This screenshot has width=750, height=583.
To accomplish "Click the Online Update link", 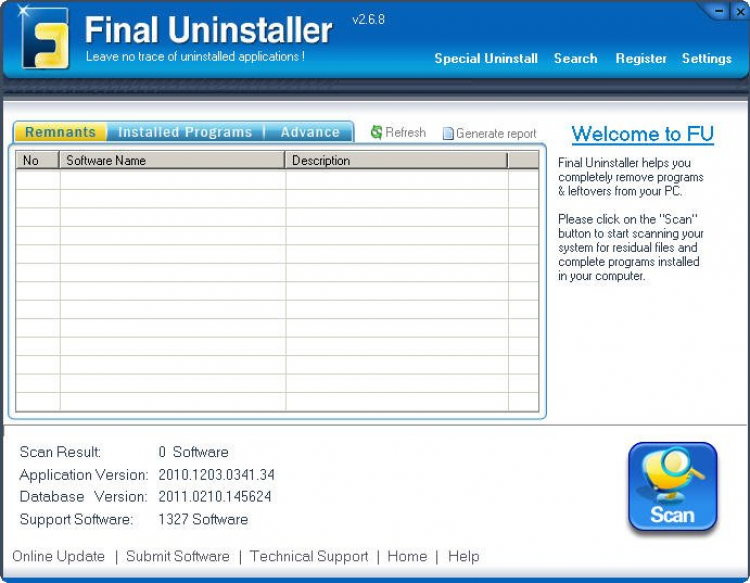I will click(x=58, y=556).
